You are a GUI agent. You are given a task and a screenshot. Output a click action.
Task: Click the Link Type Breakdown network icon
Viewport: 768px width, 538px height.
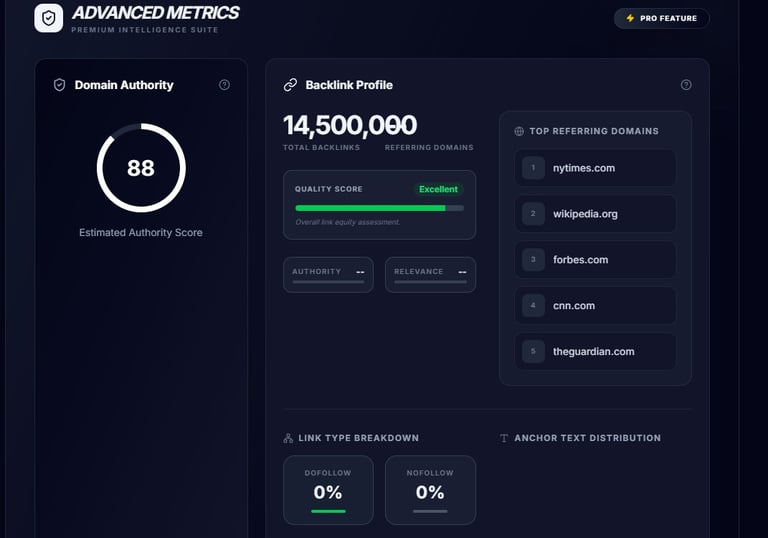(x=288, y=438)
